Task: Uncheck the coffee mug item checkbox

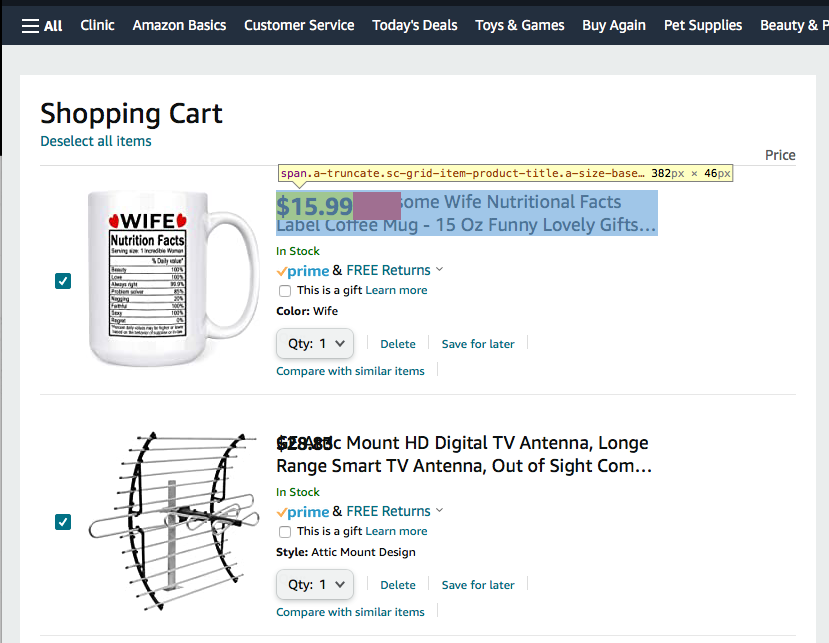Action: click(63, 281)
